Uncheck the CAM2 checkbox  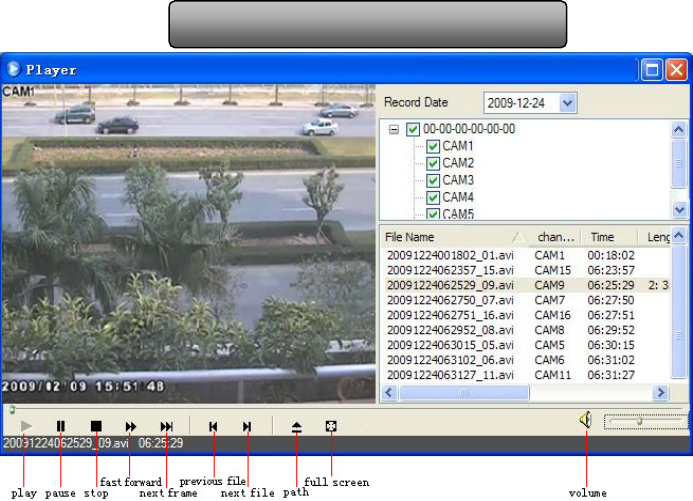tap(433, 163)
